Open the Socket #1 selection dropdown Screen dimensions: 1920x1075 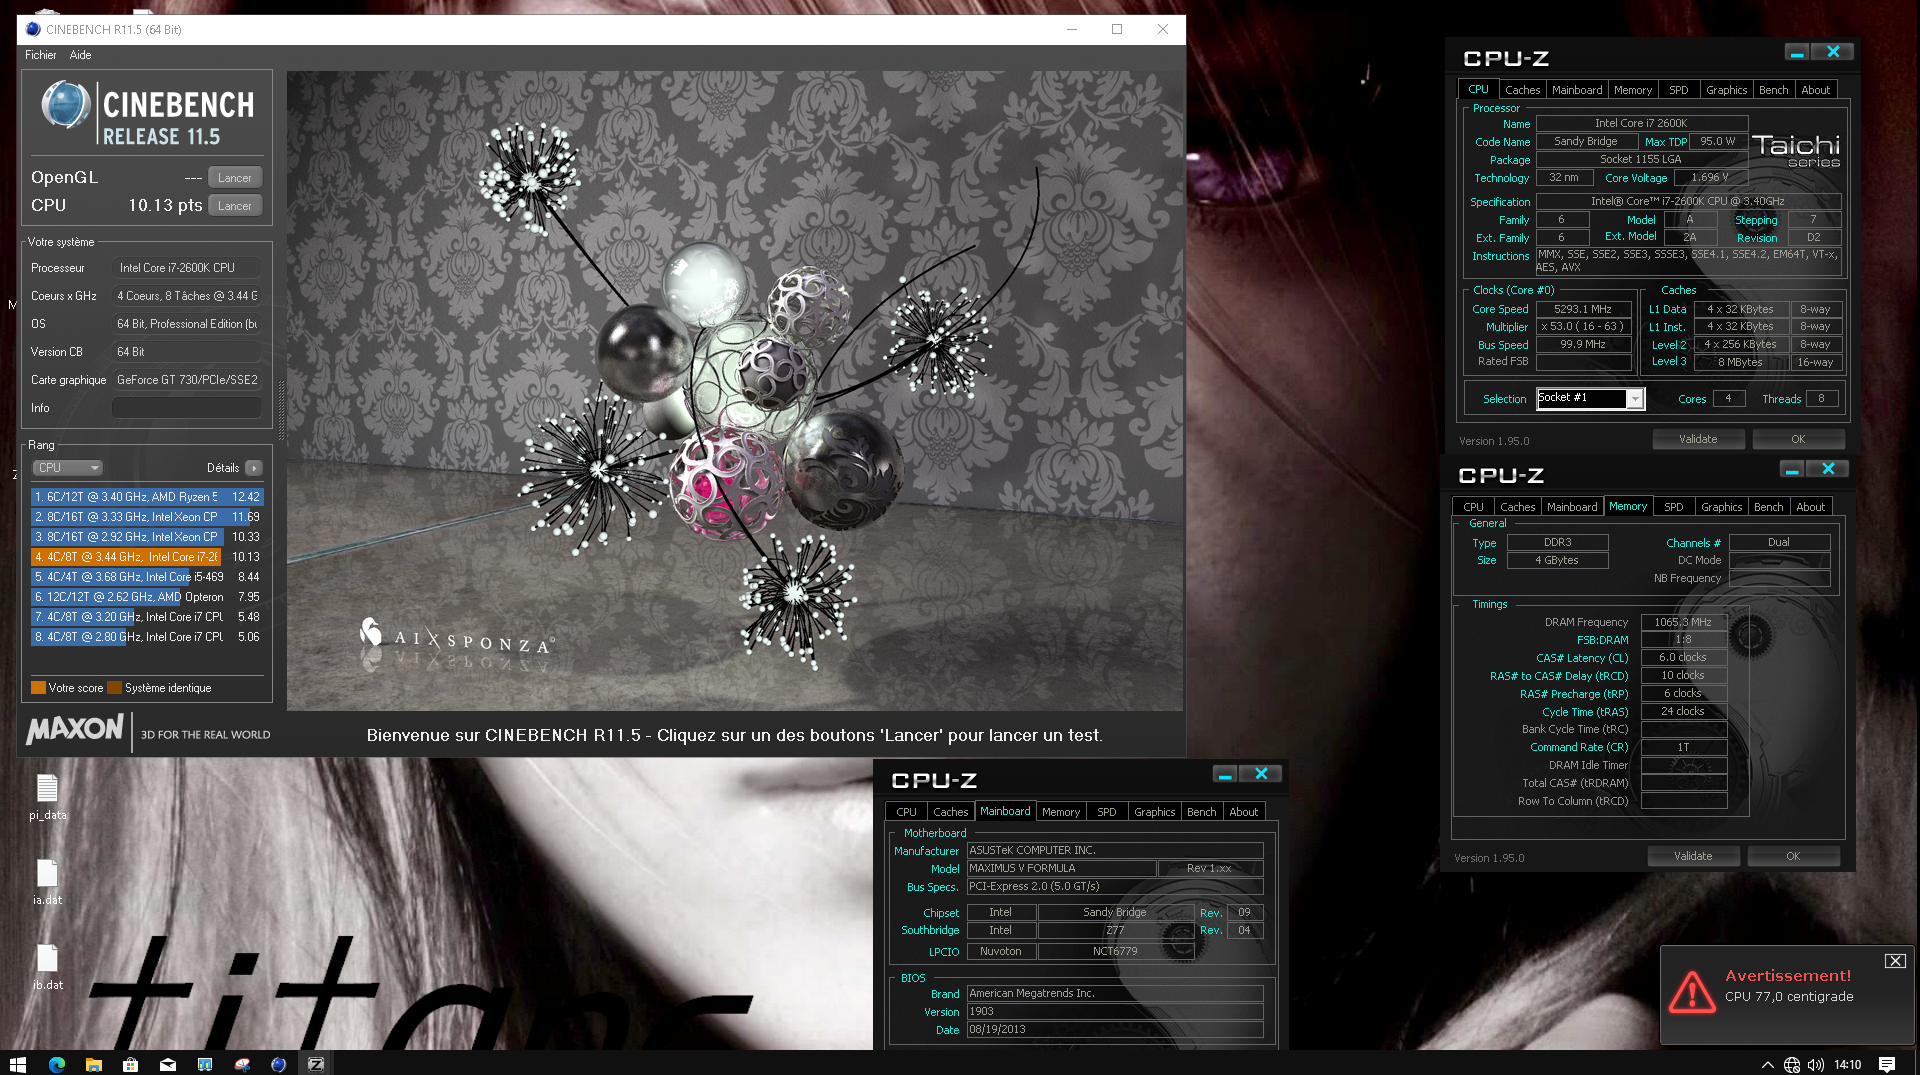(x=1590, y=398)
